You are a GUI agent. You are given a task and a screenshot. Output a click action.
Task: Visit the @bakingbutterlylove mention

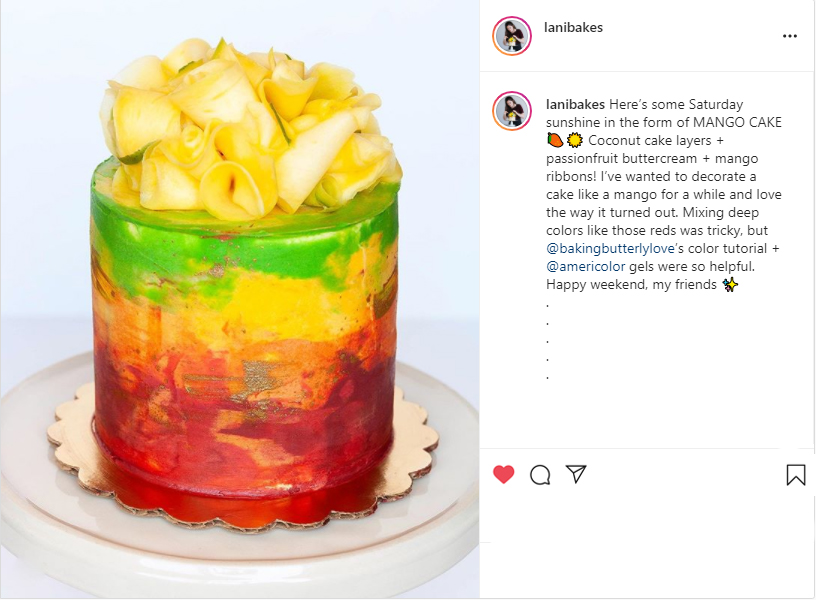click(x=610, y=249)
